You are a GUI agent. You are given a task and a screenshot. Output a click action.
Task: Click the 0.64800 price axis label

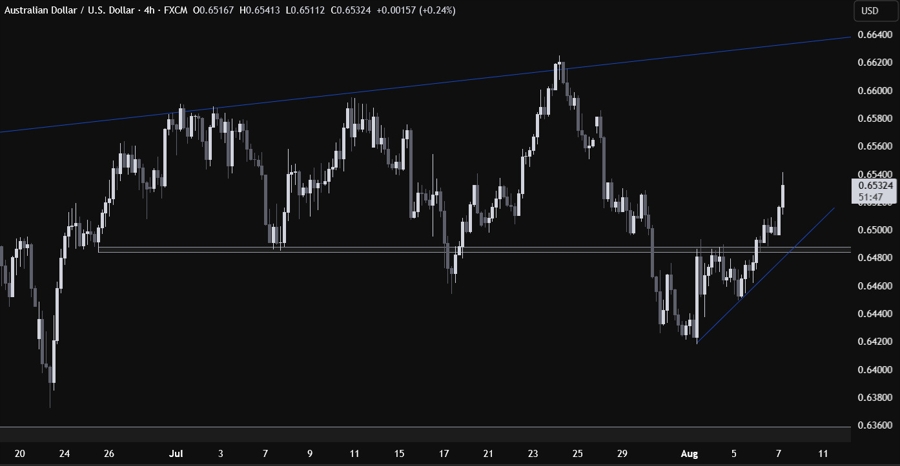(875, 258)
